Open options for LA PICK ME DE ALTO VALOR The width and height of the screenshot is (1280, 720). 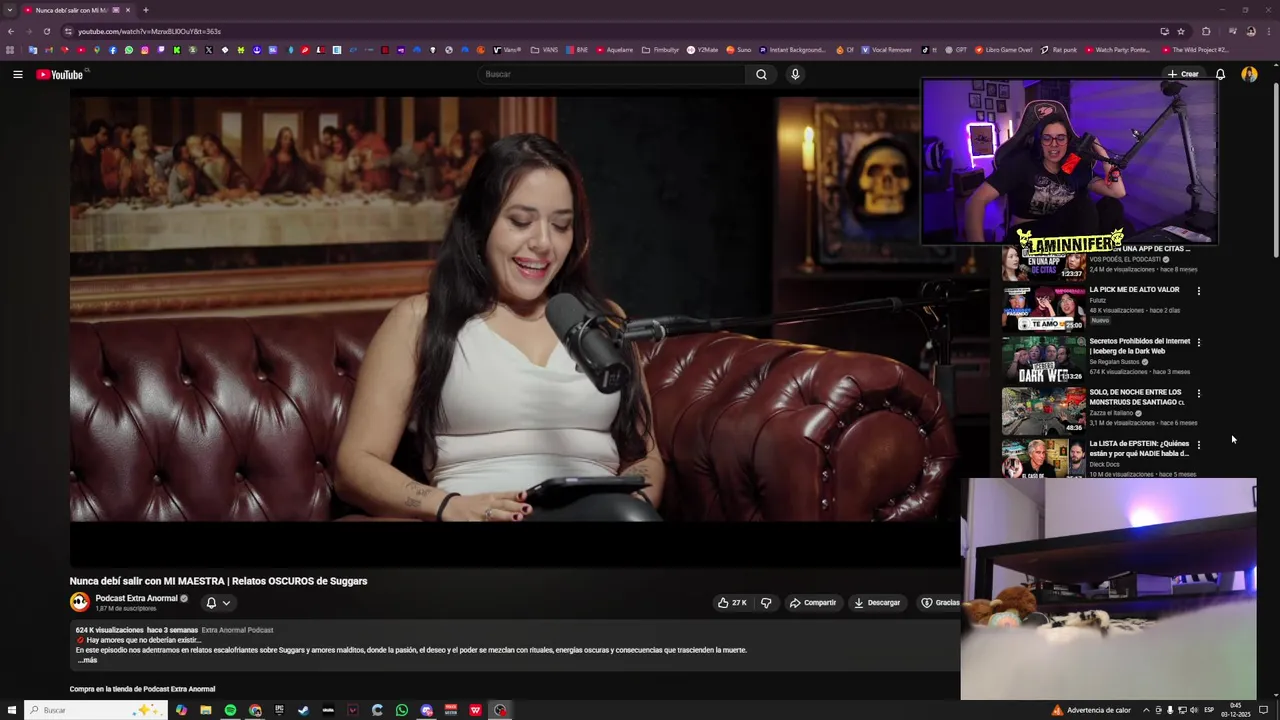pos(1199,291)
